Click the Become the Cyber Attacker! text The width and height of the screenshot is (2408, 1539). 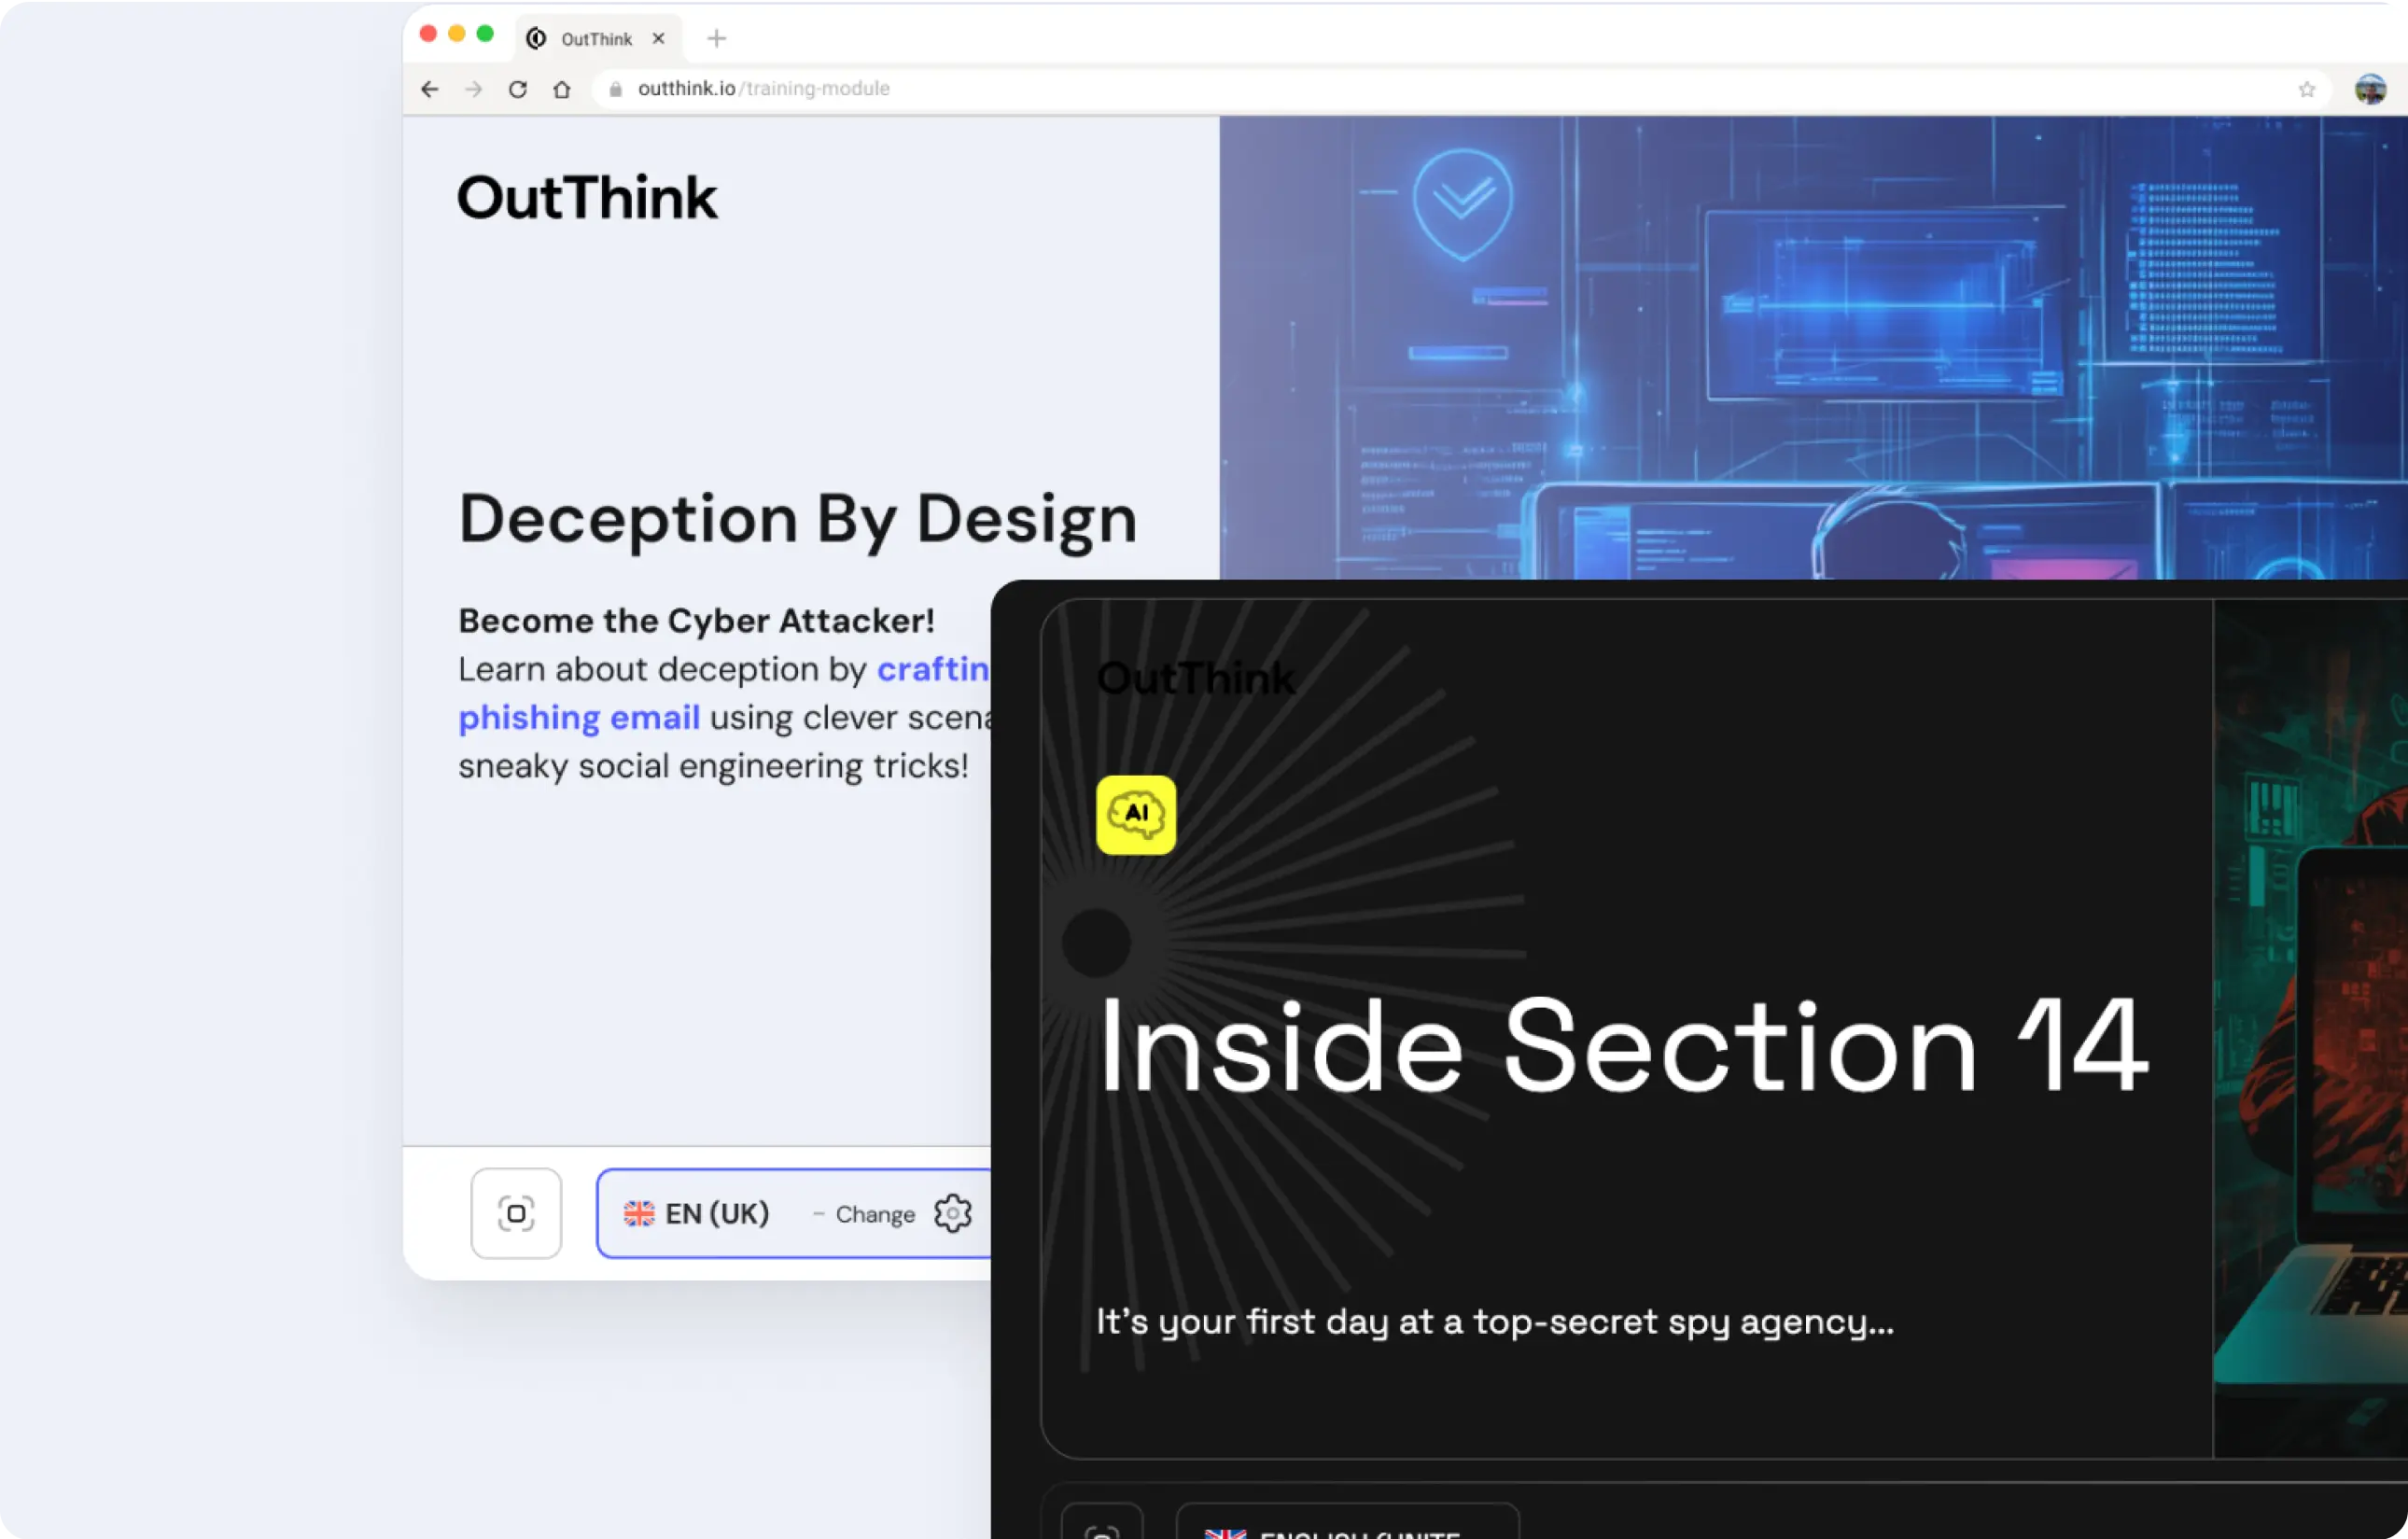(696, 620)
